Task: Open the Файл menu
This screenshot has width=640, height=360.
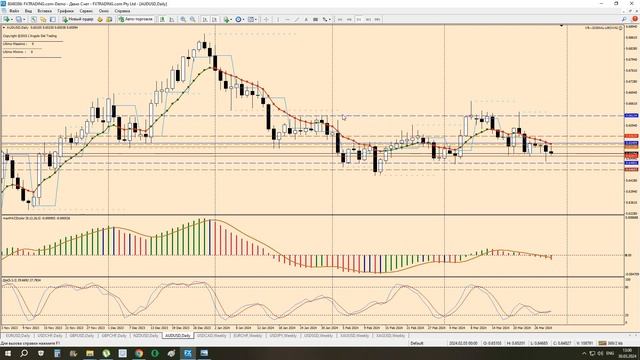Action: pos(14,11)
